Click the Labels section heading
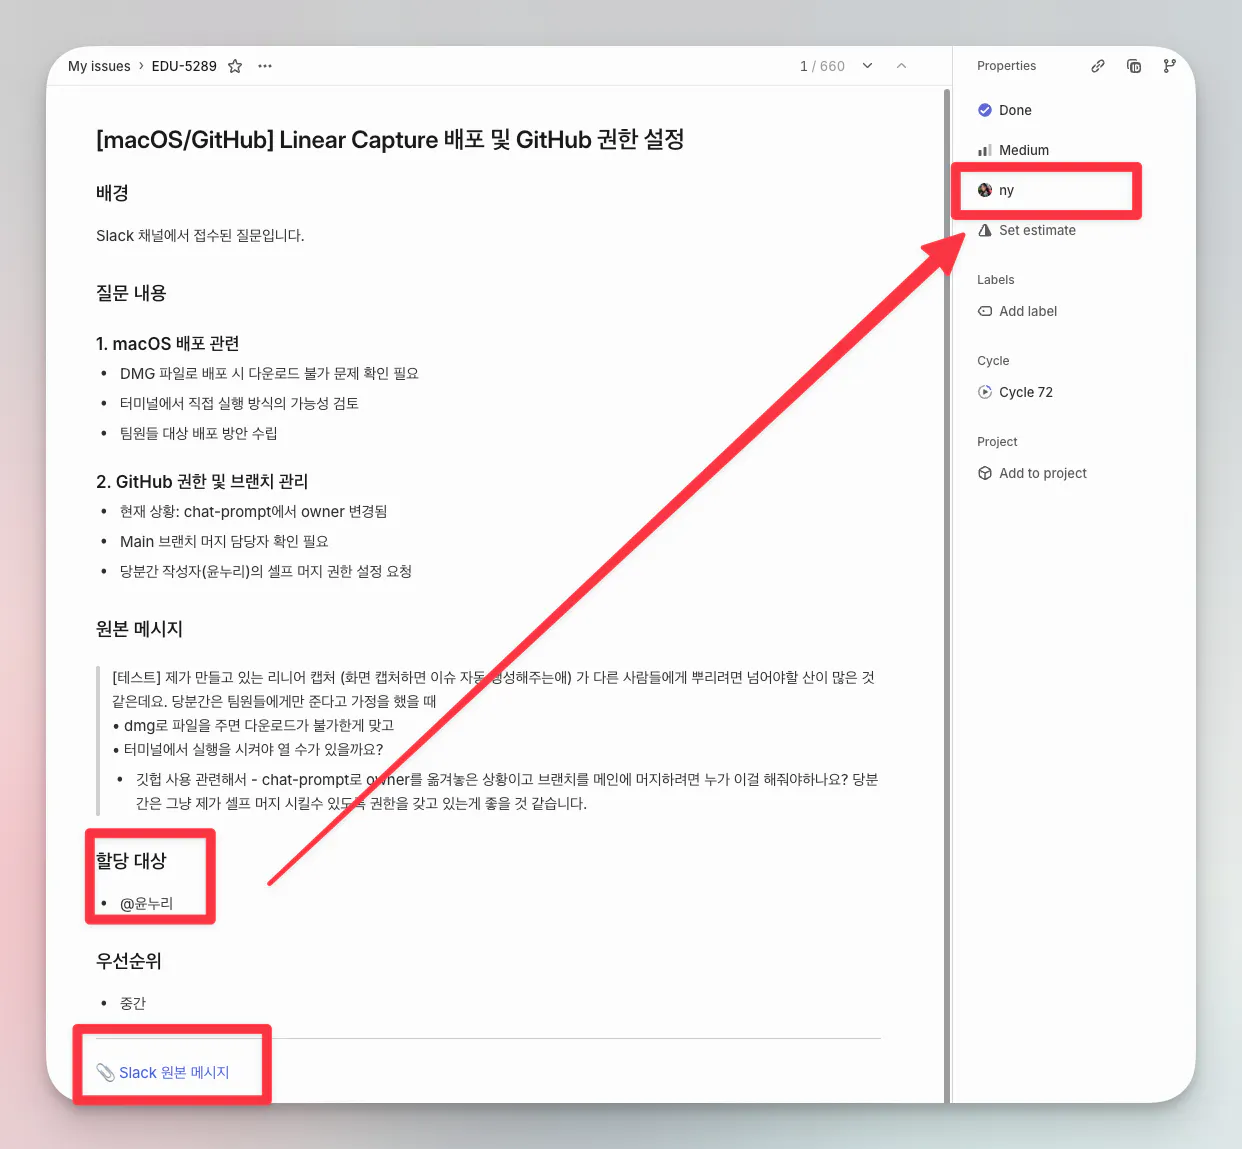The image size is (1242, 1149). tap(995, 280)
